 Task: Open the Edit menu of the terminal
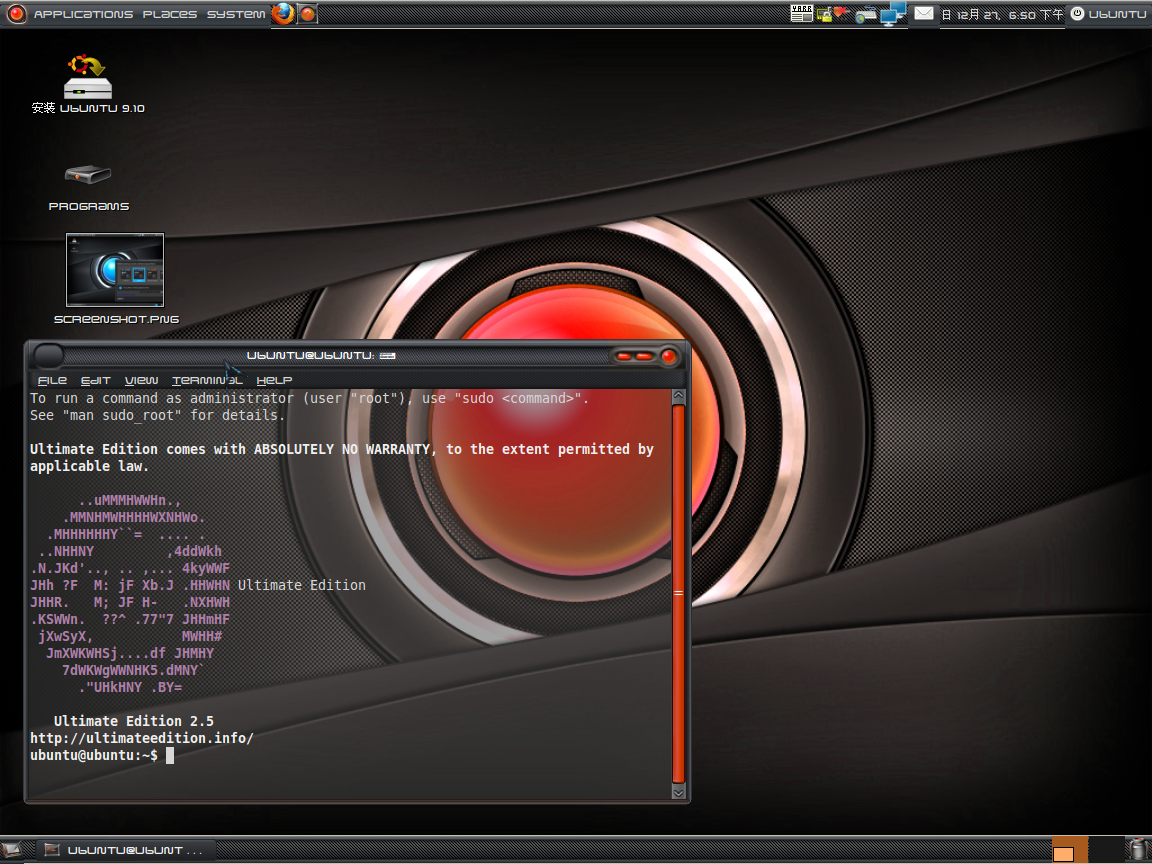[96, 380]
